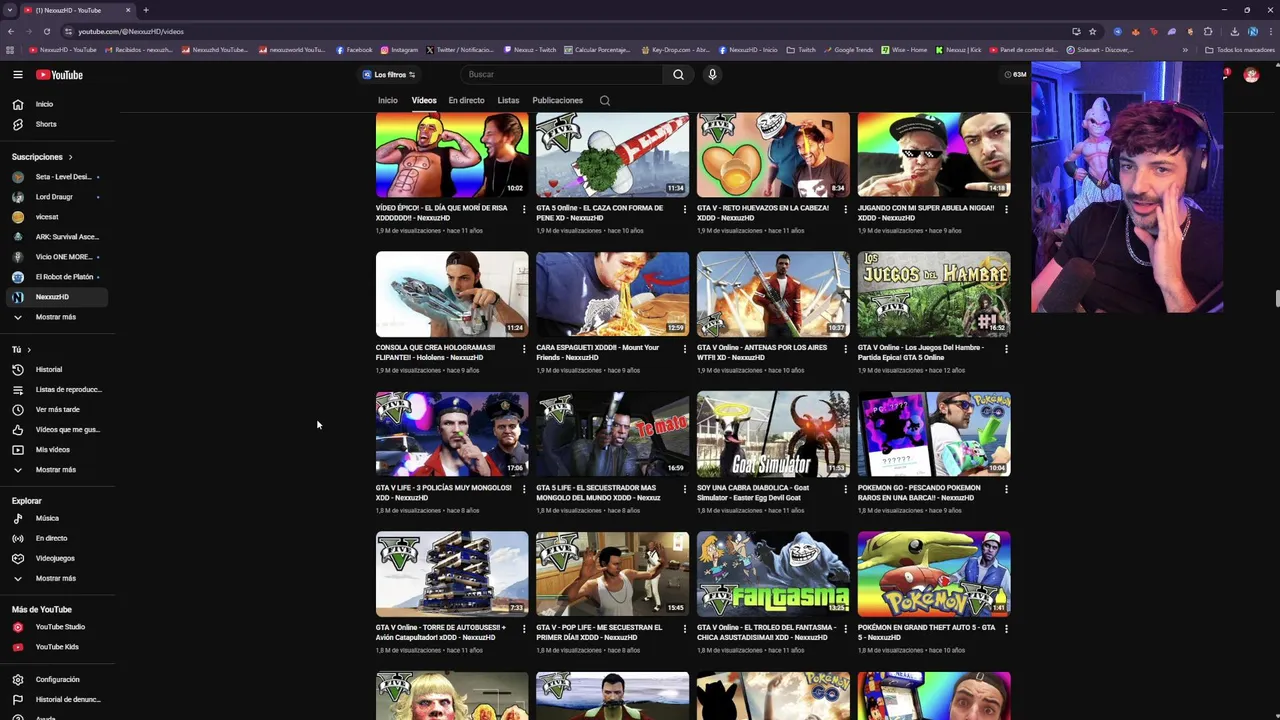Open Todos los marcadores folder
The height and width of the screenshot is (720, 1280).
pyautogui.click(x=1240, y=49)
